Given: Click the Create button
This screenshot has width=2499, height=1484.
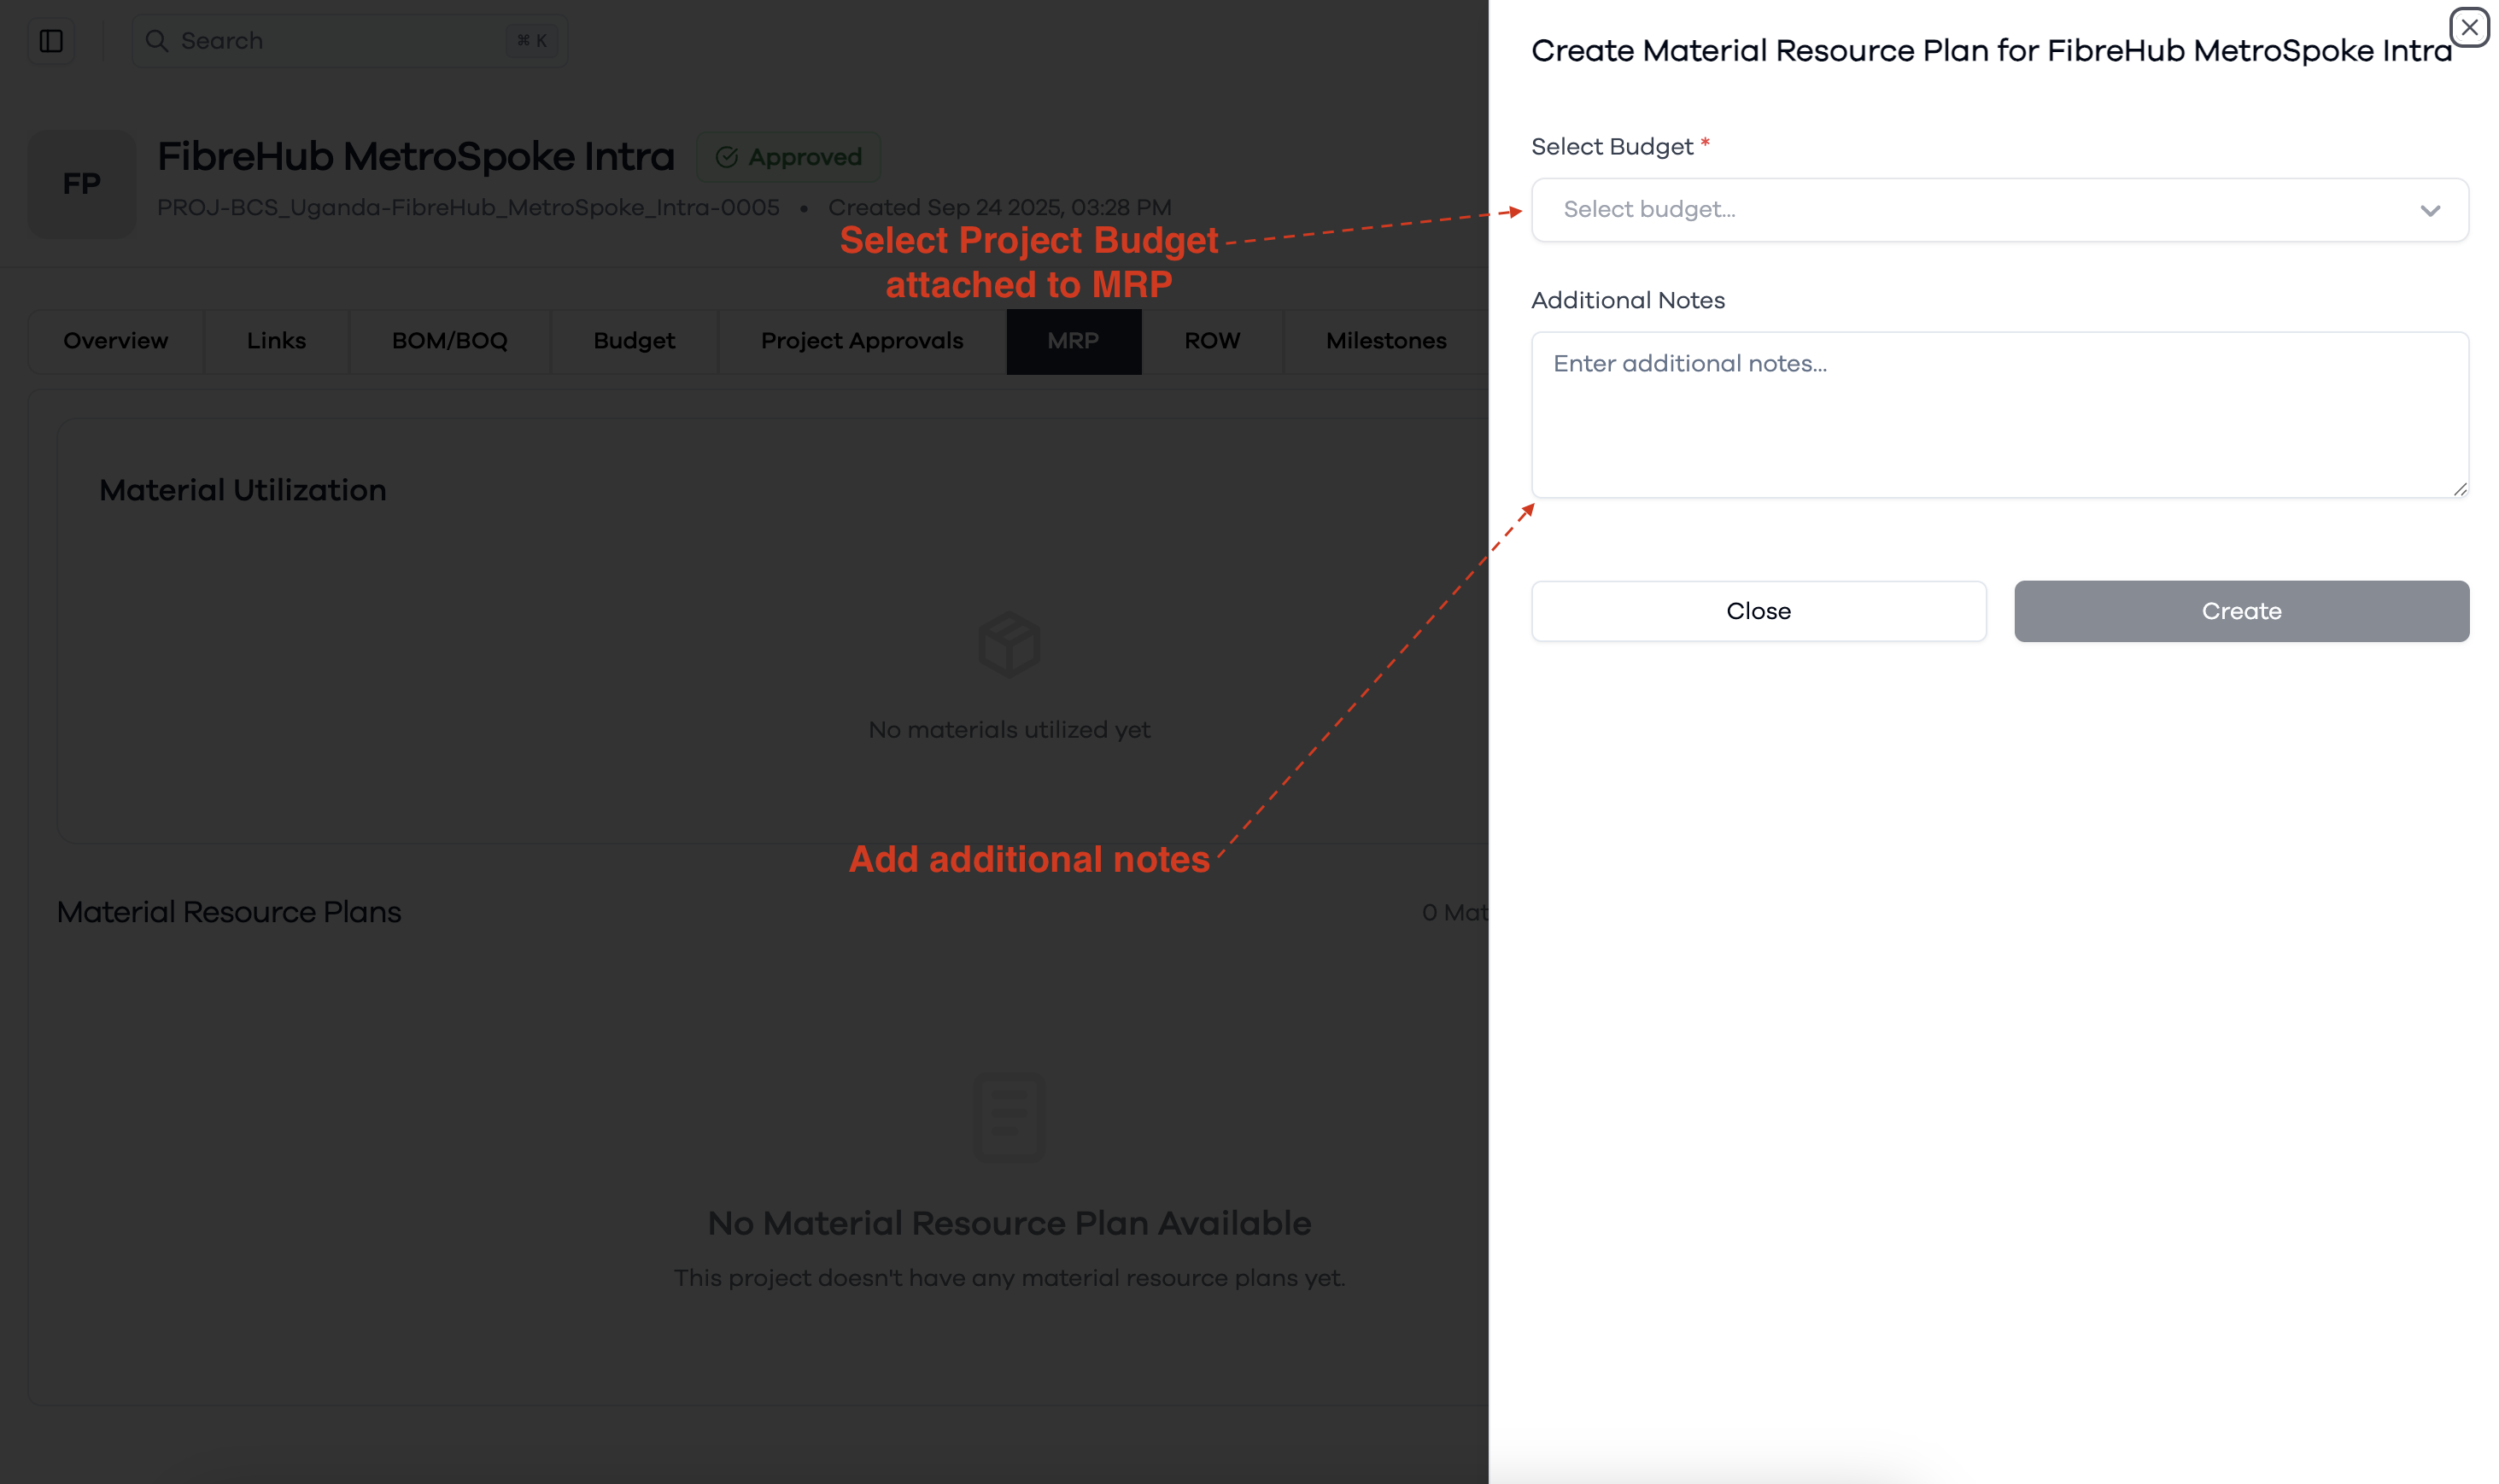Looking at the screenshot, I should [x=2241, y=611].
